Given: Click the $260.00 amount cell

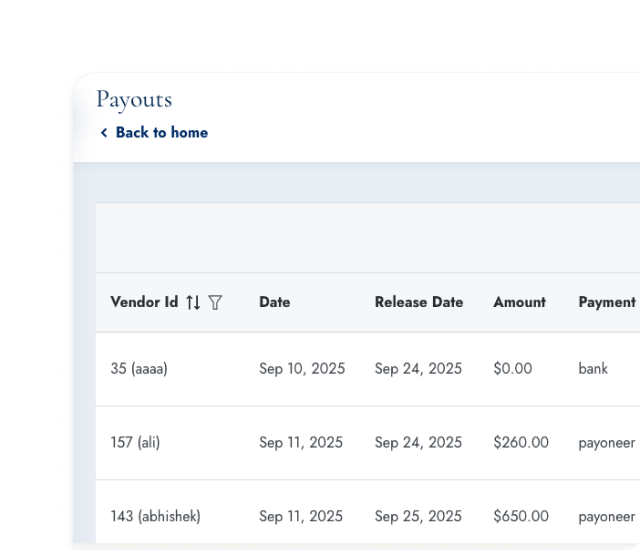Looking at the screenshot, I should click(x=521, y=442).
